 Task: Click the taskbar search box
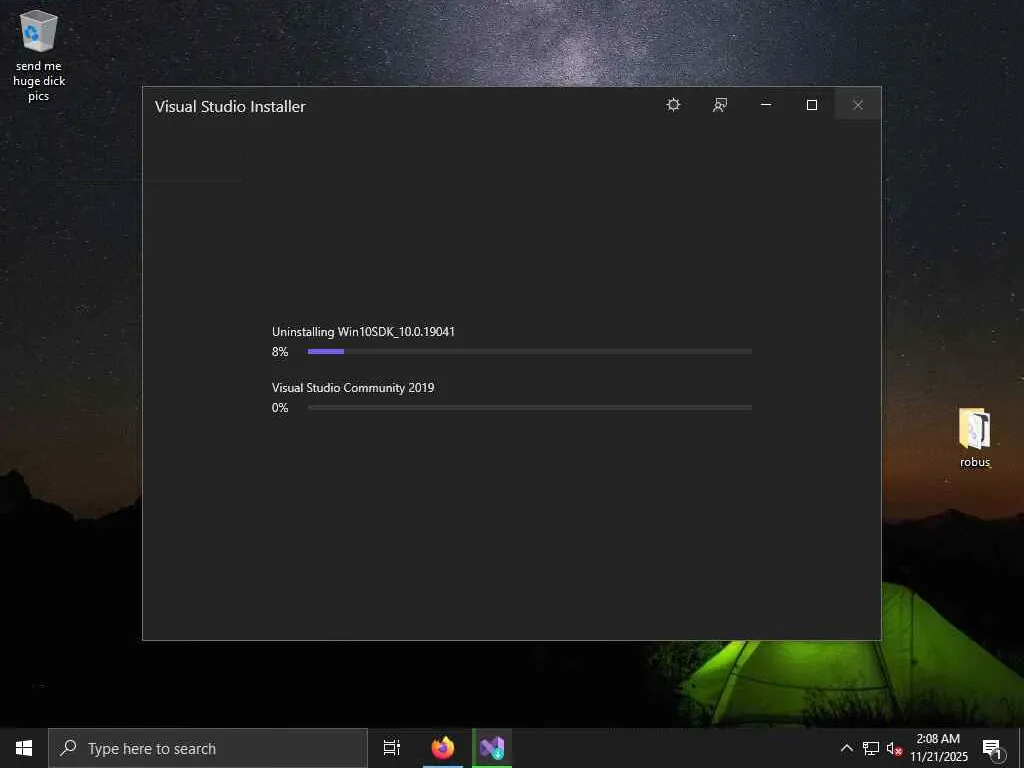[x=208, y=748]
